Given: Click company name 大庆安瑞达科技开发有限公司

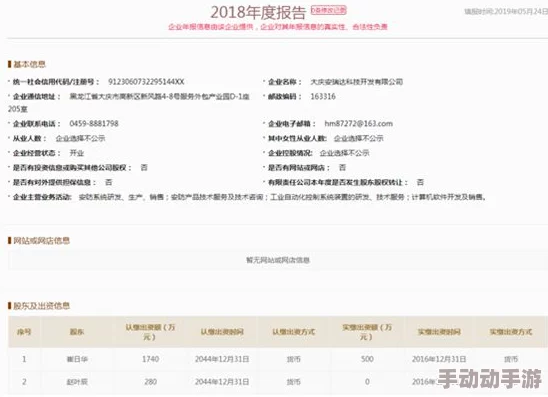Looking at the screenshot, I should pos(356,82).
